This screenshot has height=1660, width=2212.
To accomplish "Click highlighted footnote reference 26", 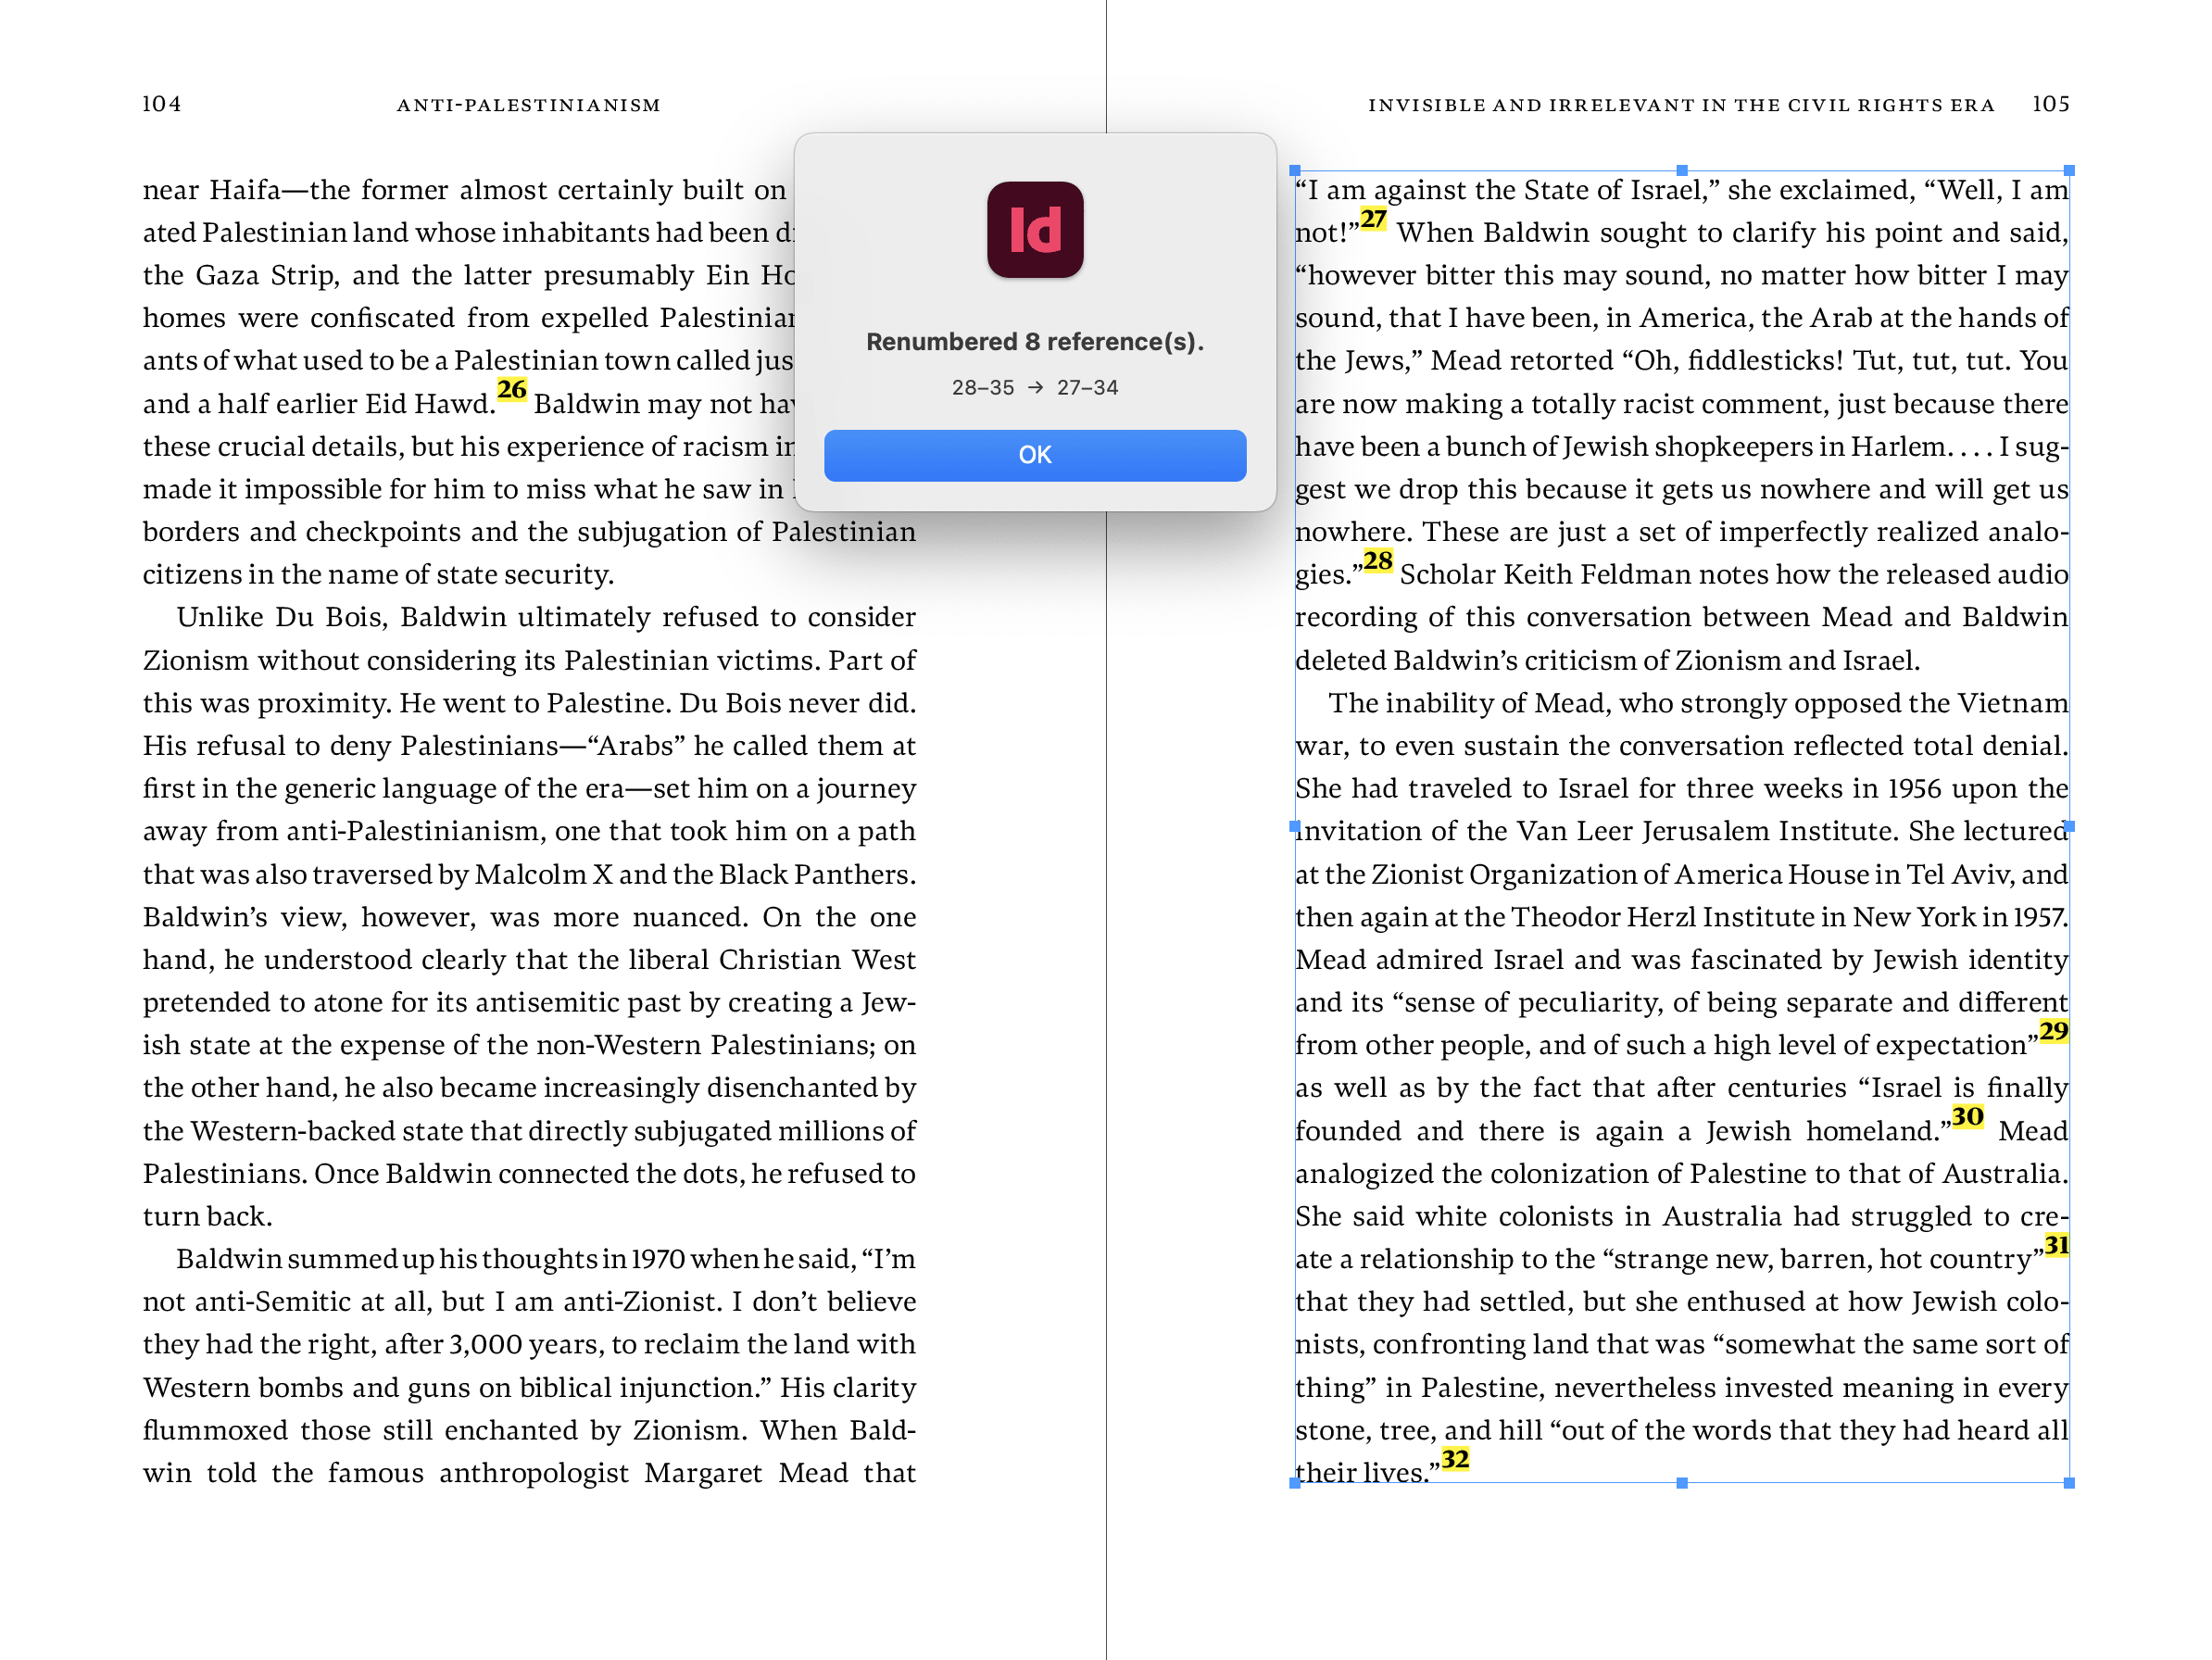I will (511, 390).
